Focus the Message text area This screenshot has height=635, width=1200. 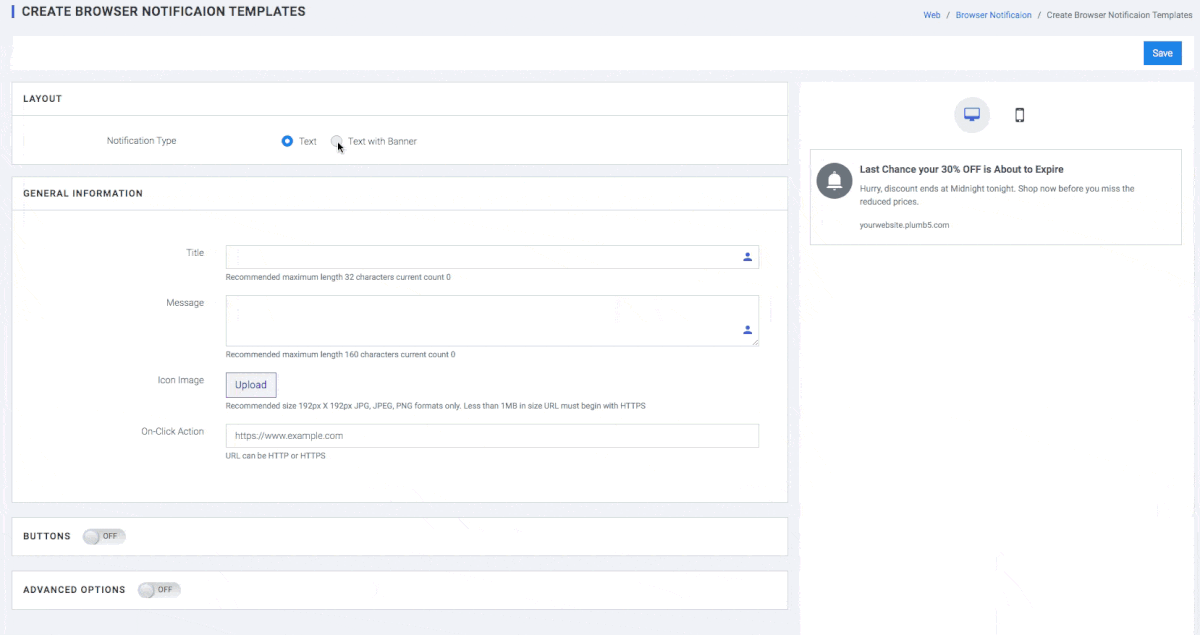(492, 321)
